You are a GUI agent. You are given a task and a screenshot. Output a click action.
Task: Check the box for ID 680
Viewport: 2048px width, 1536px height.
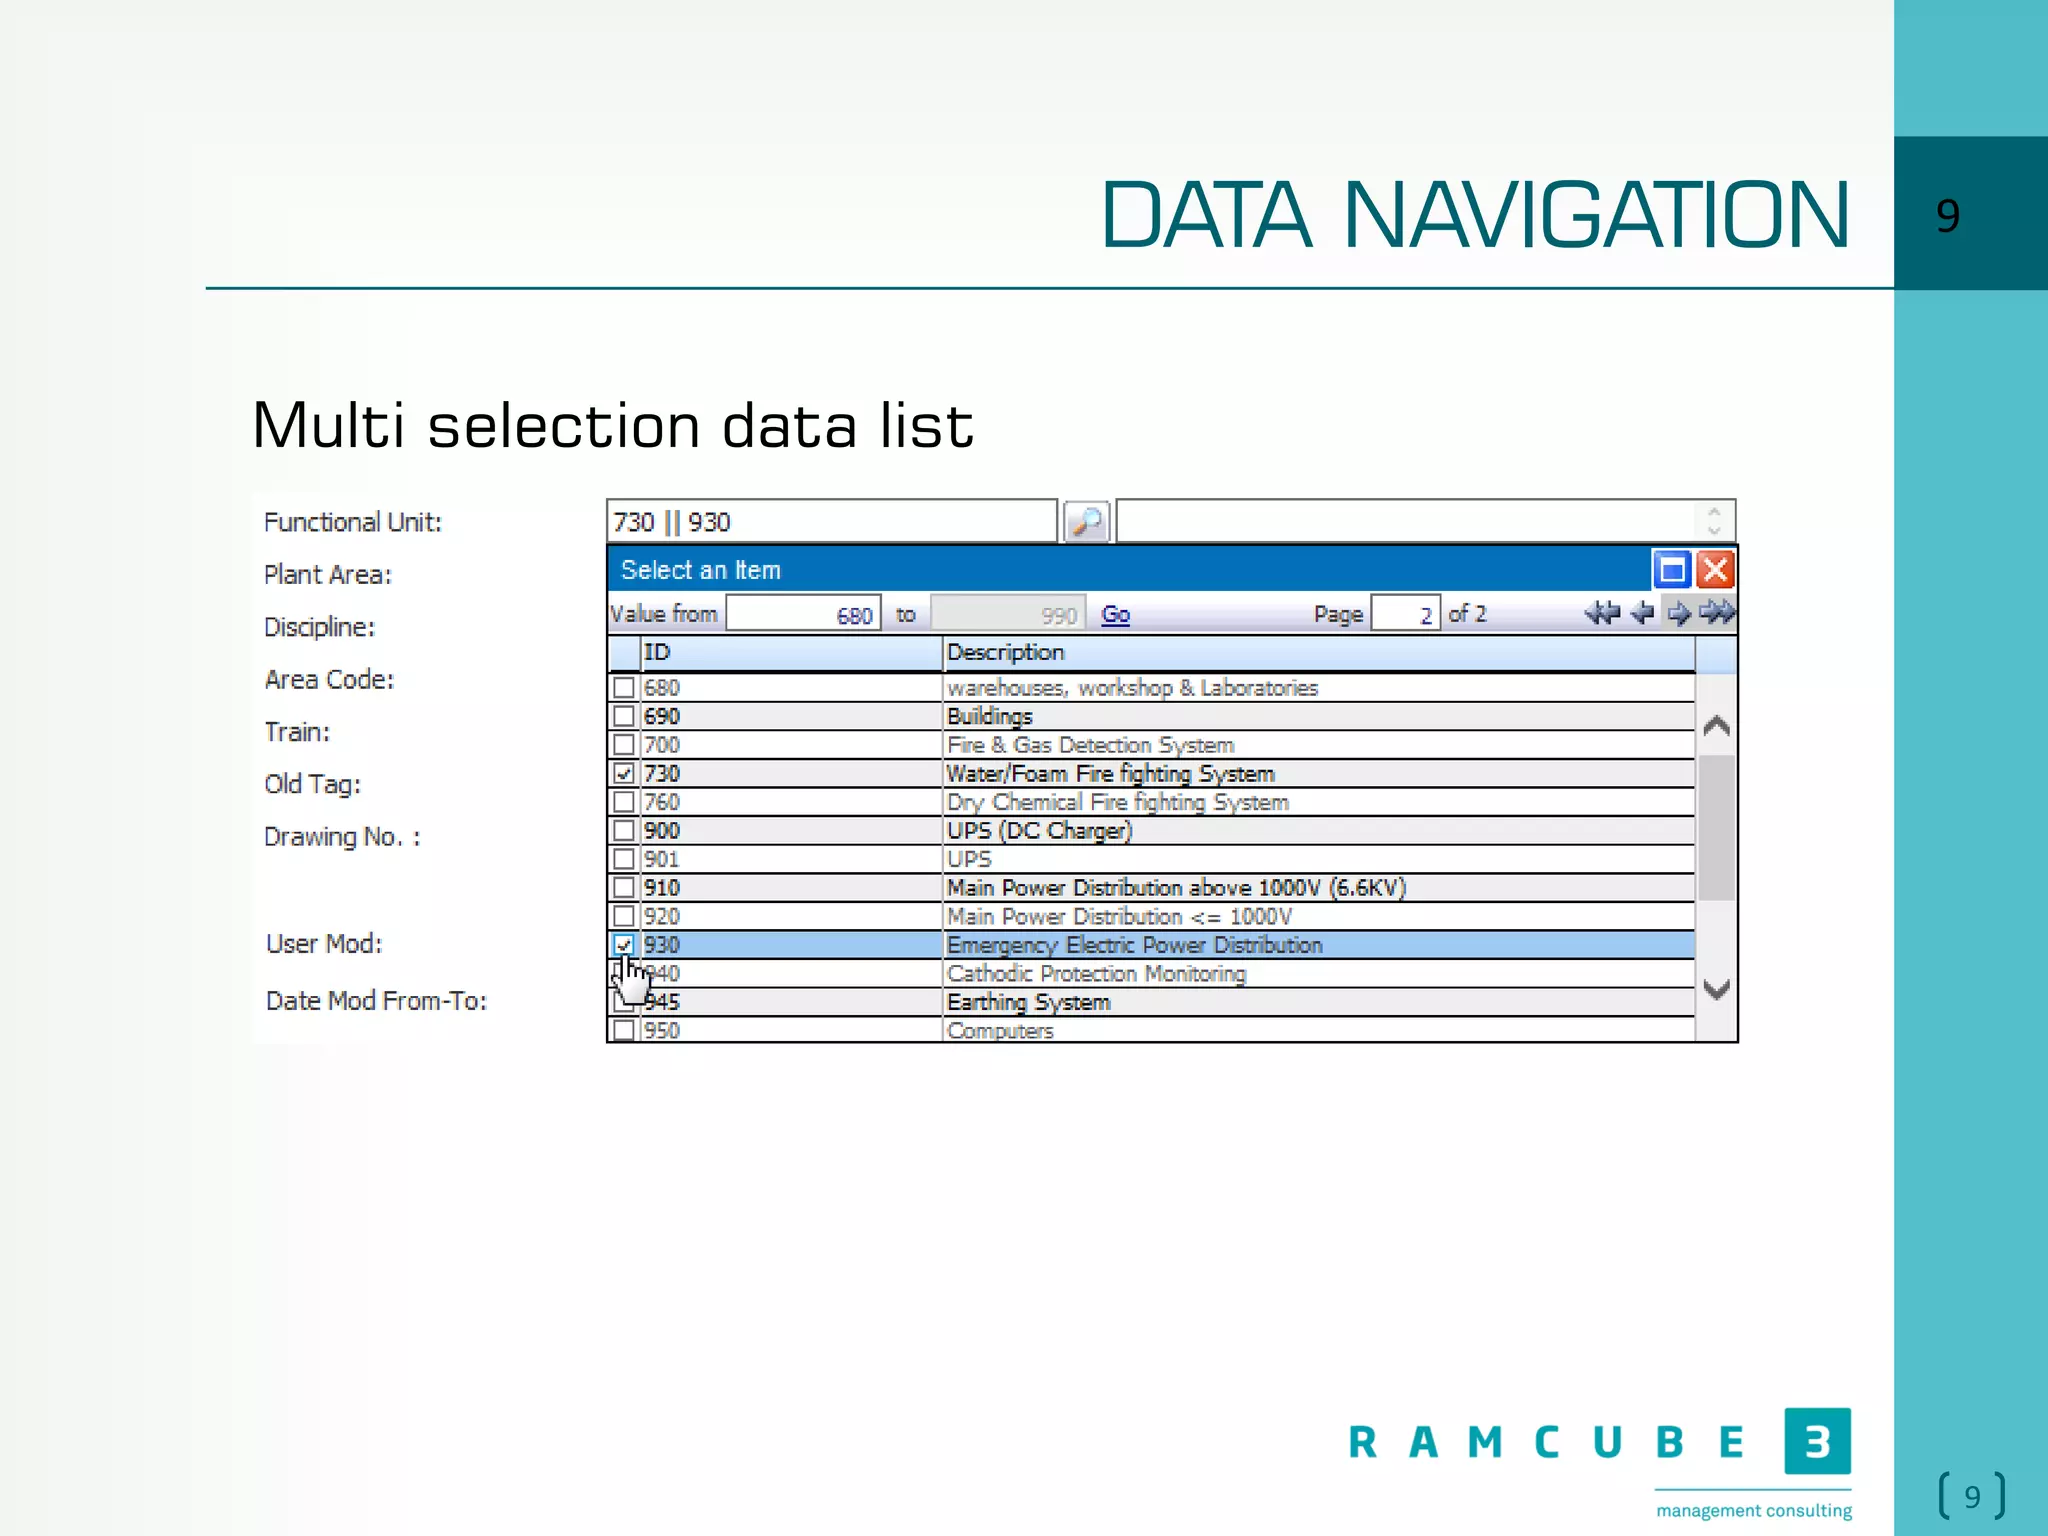pos(624,688)
